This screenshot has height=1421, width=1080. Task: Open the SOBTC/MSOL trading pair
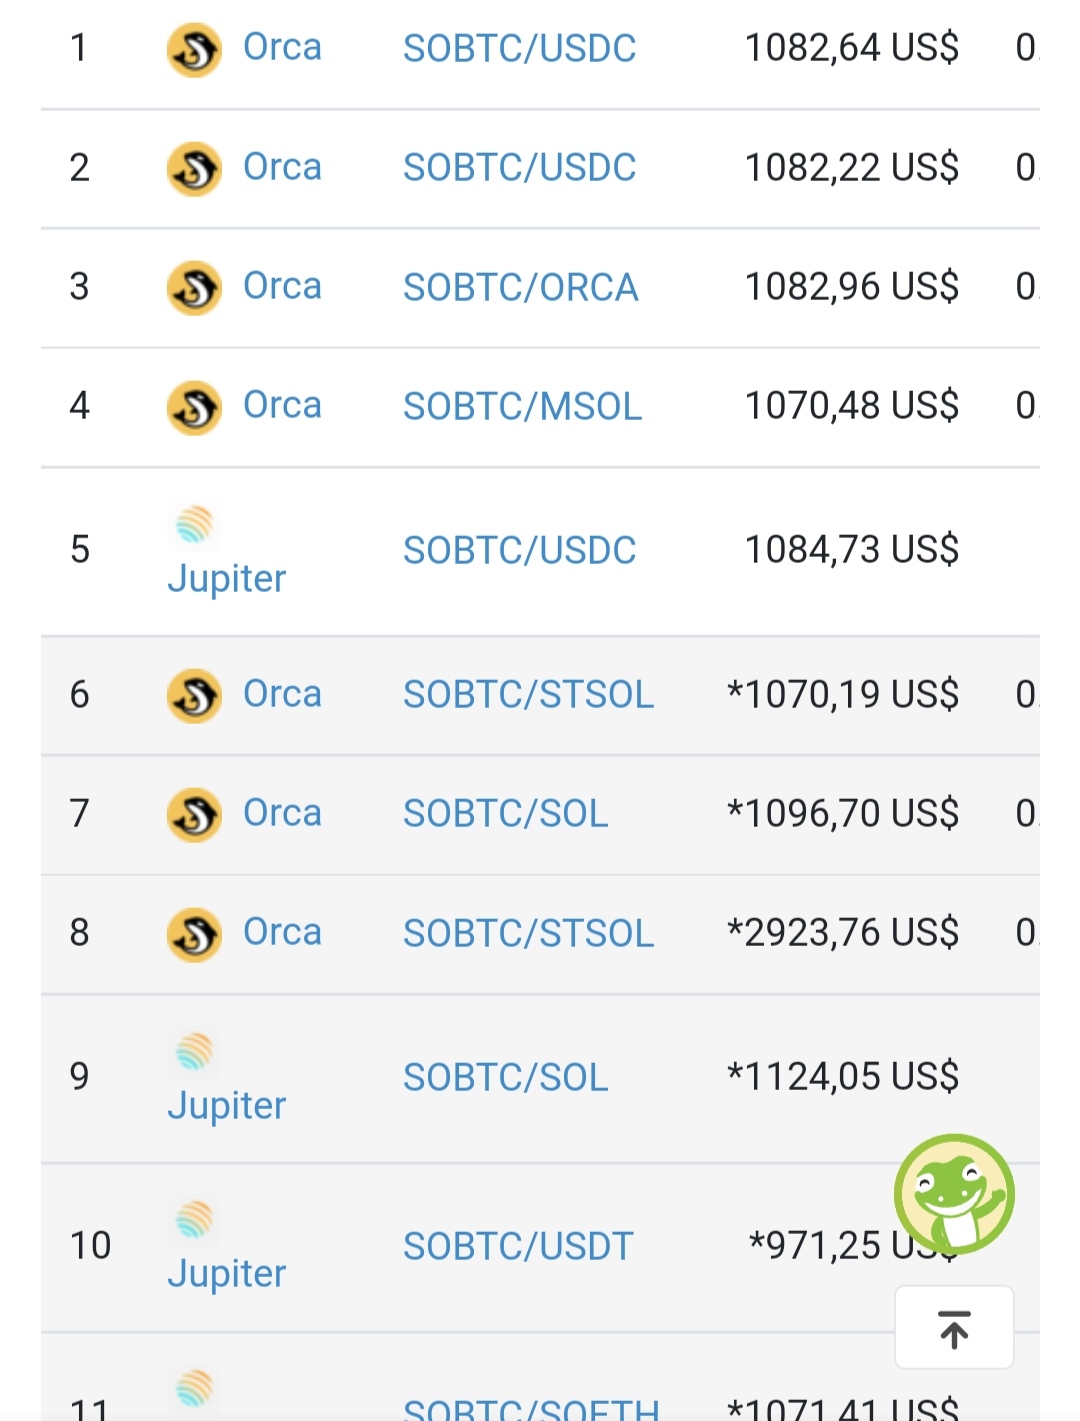pyautogui.click(x=522, y=406)
